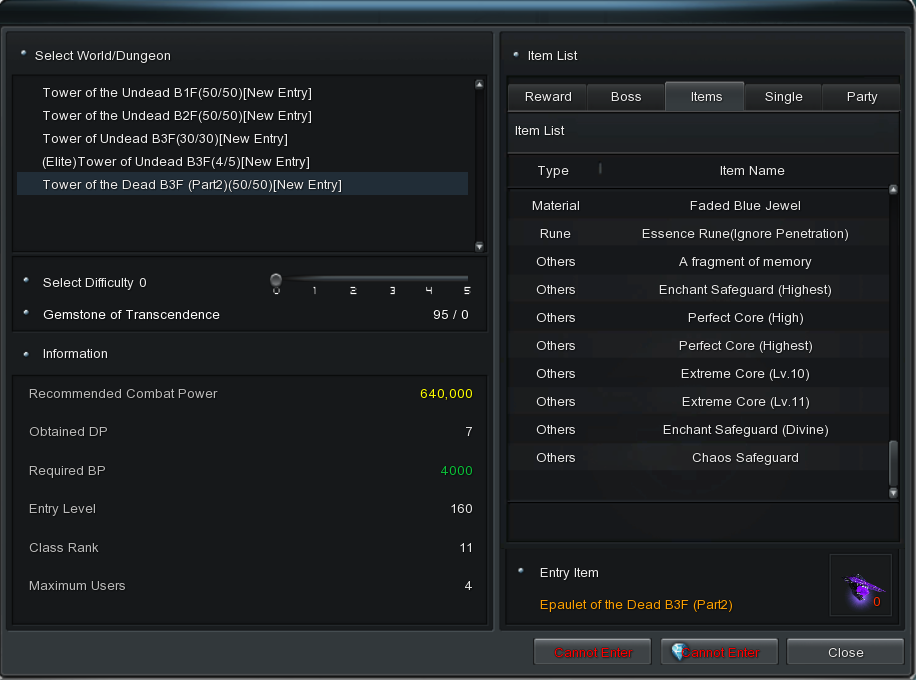Click the Close button

(845, 652)
